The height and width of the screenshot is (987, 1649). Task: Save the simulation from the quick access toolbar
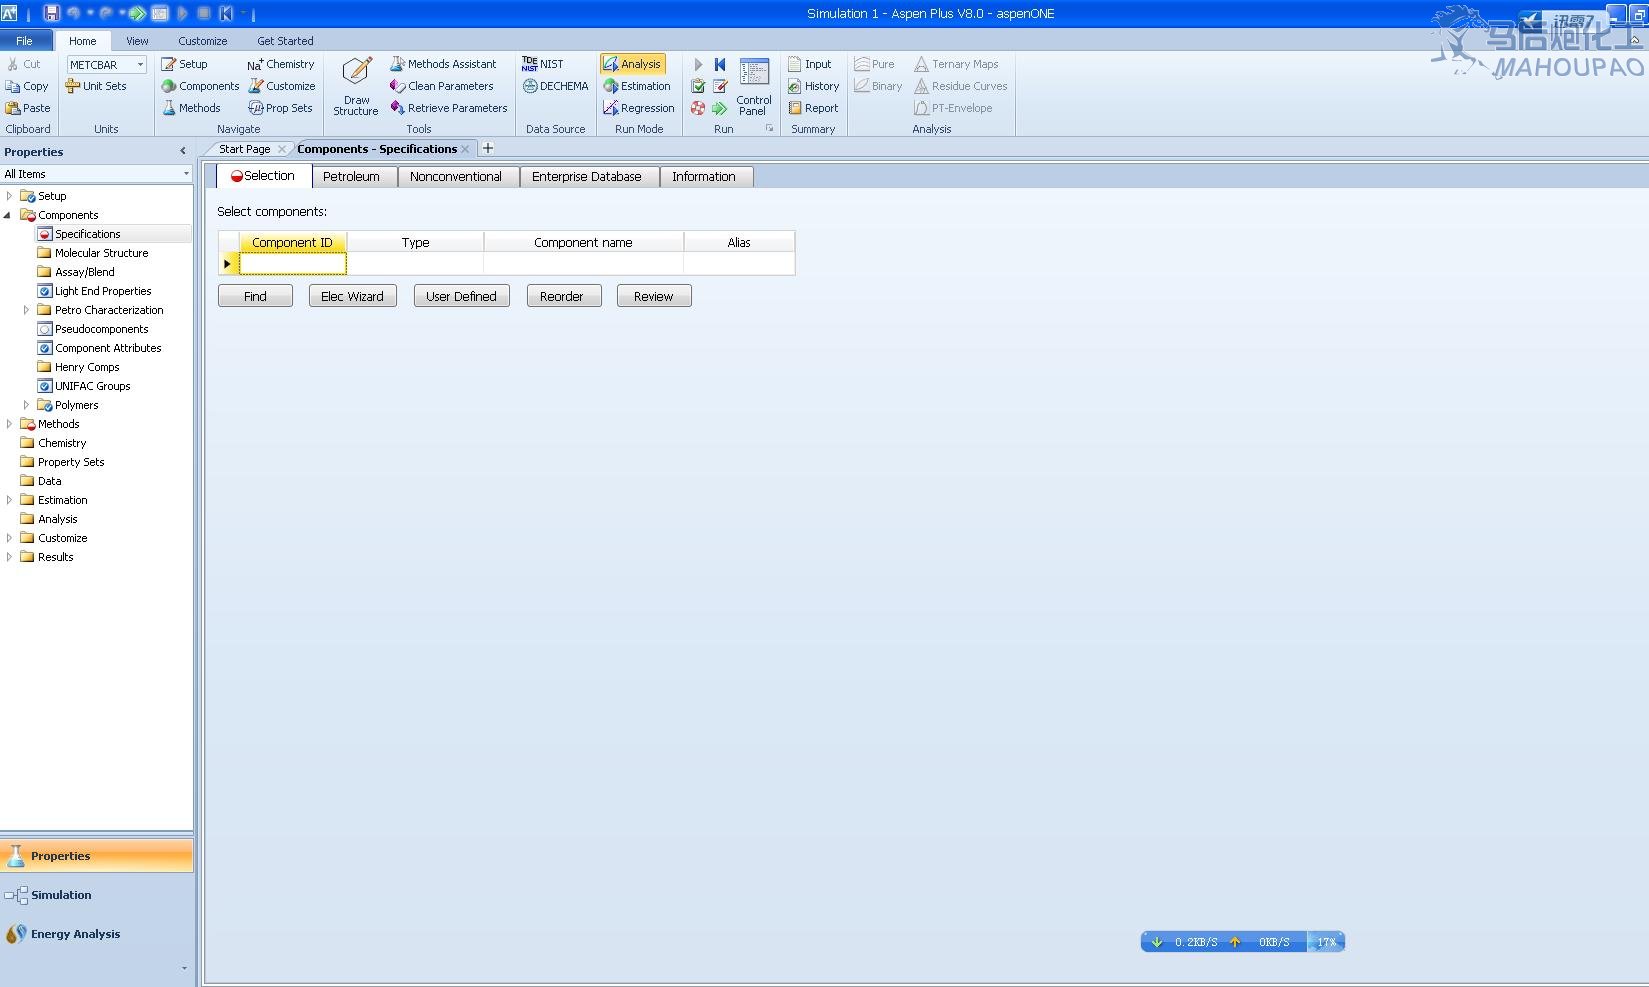52,13
